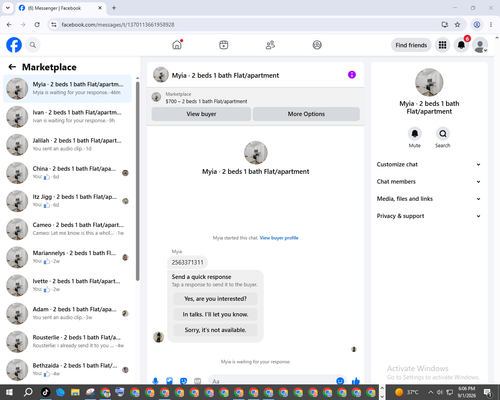Select the Messenger | Facebook browser tab

(x=61, y=8)
